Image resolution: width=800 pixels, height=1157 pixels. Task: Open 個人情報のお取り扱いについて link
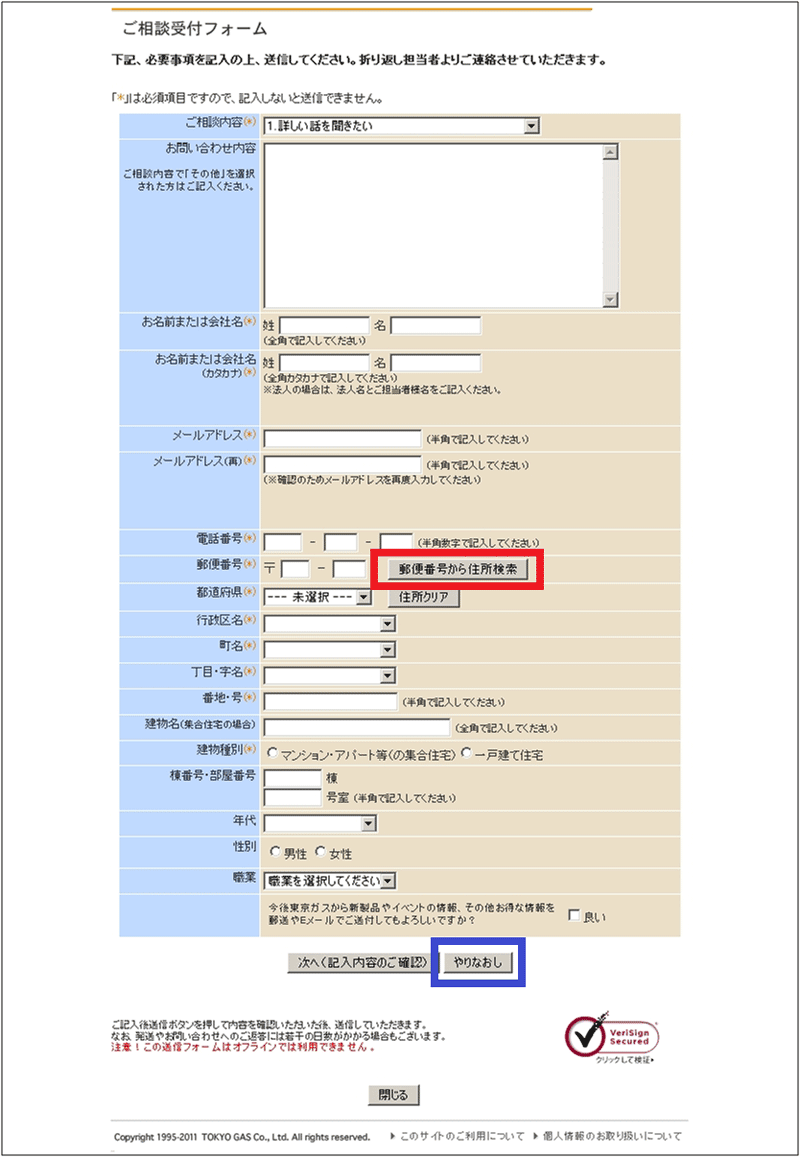pos(613,1136)
